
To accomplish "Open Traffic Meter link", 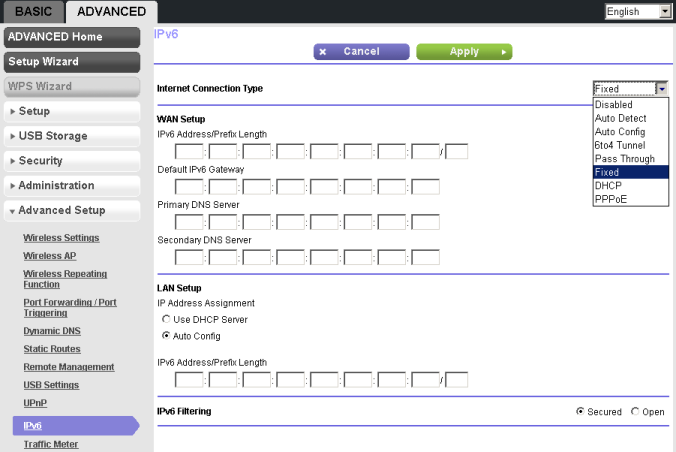I will tap(50, 444).
